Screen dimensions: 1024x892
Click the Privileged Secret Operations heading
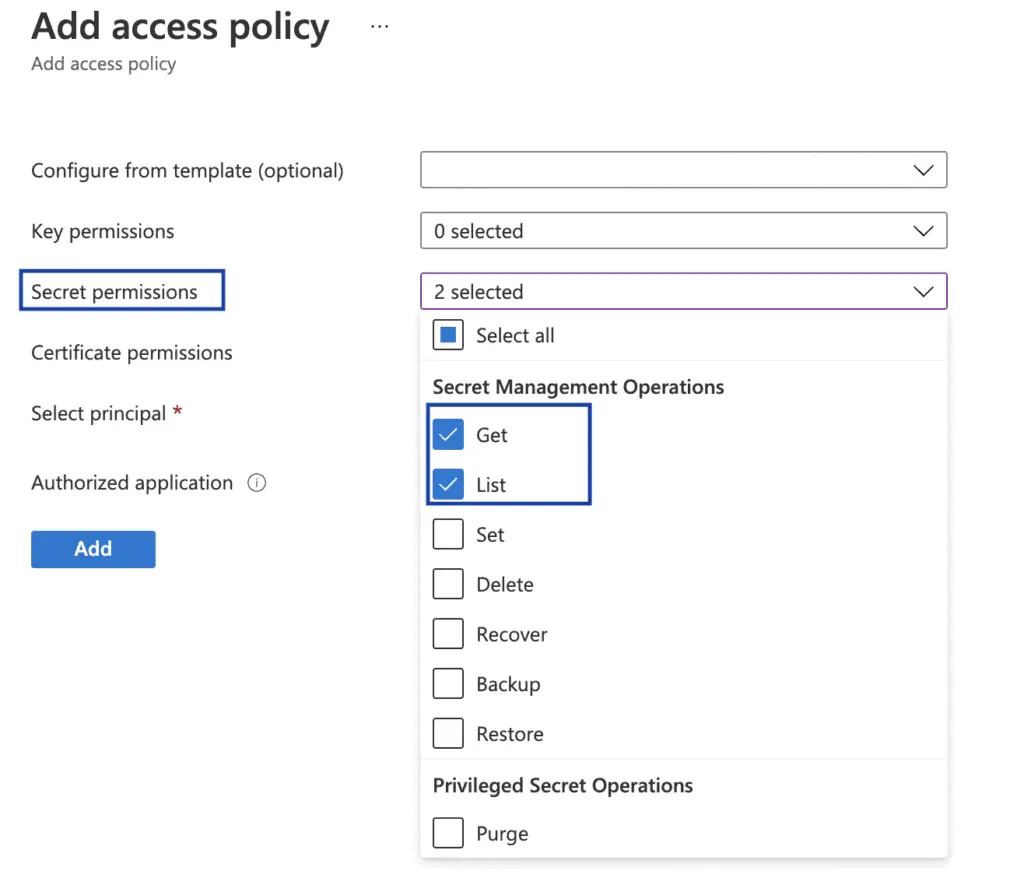[x=563, y=786]
